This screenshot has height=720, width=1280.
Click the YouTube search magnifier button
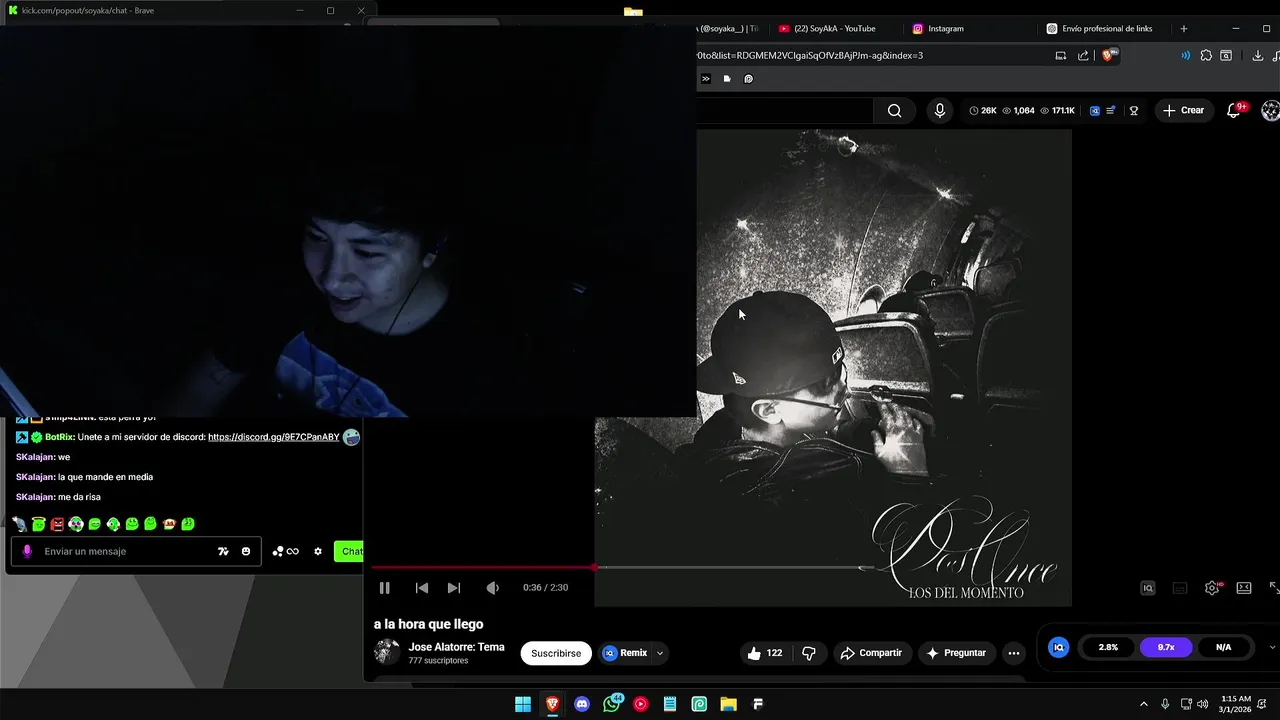[895, 111]
